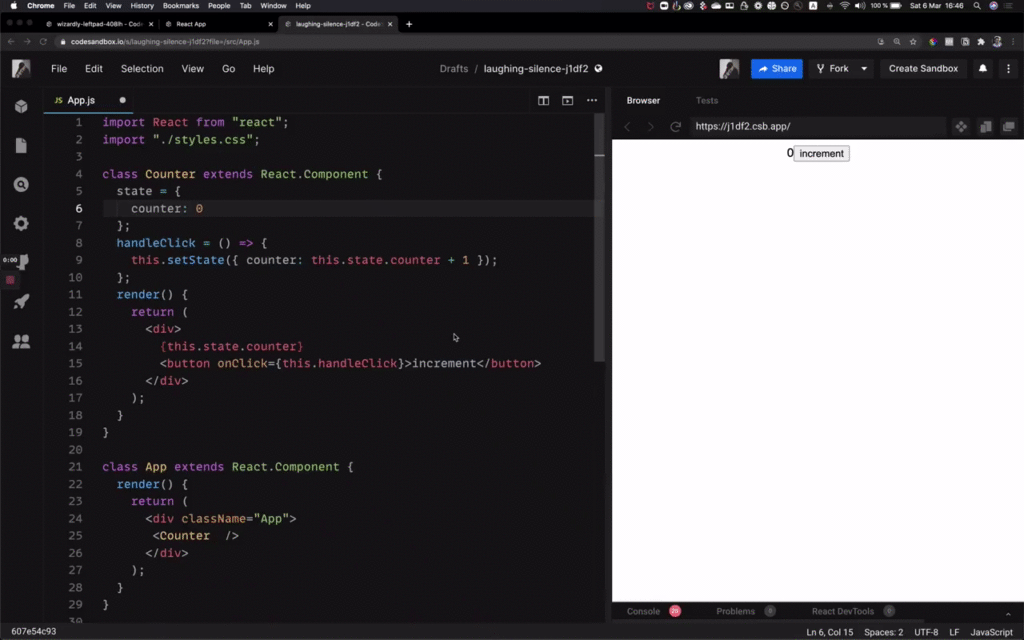Bookmark page with Chrome star icon

coord(913,42)
